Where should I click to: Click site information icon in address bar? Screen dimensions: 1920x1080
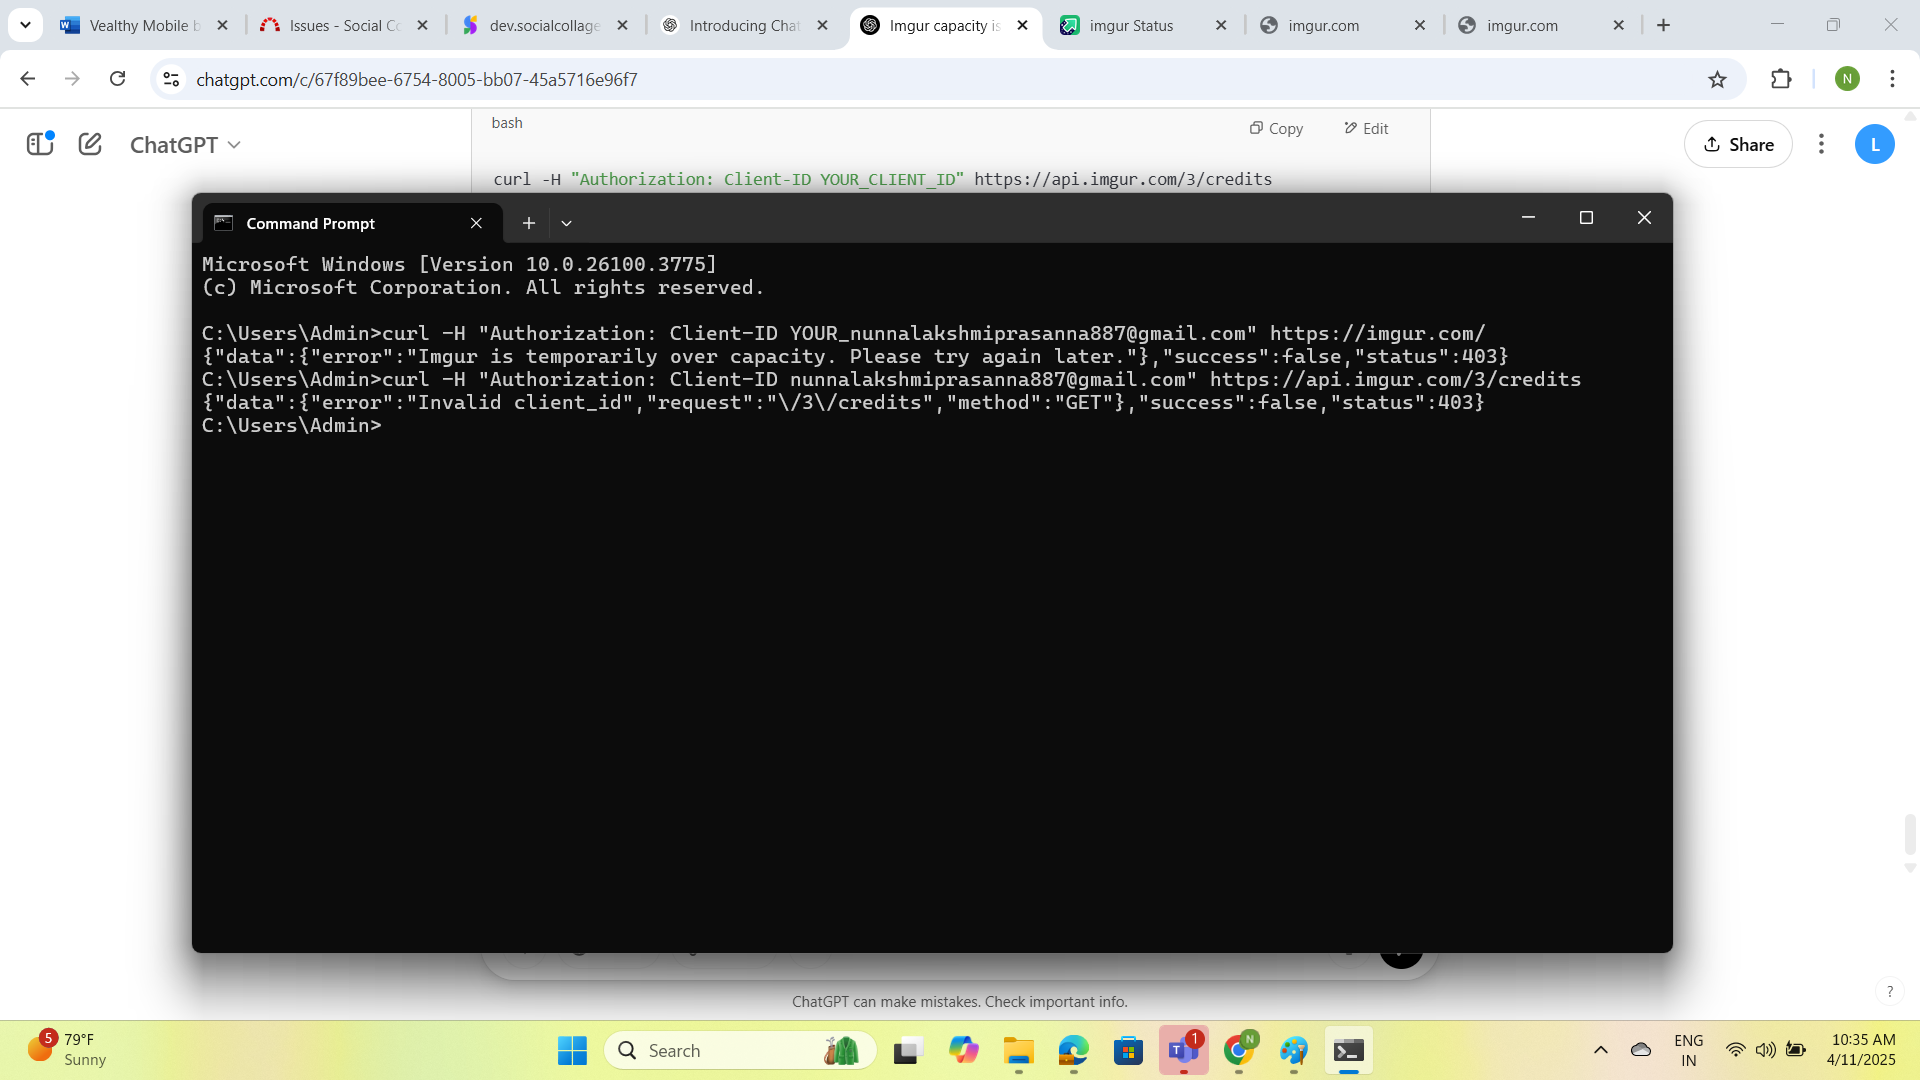coord(171,80)
